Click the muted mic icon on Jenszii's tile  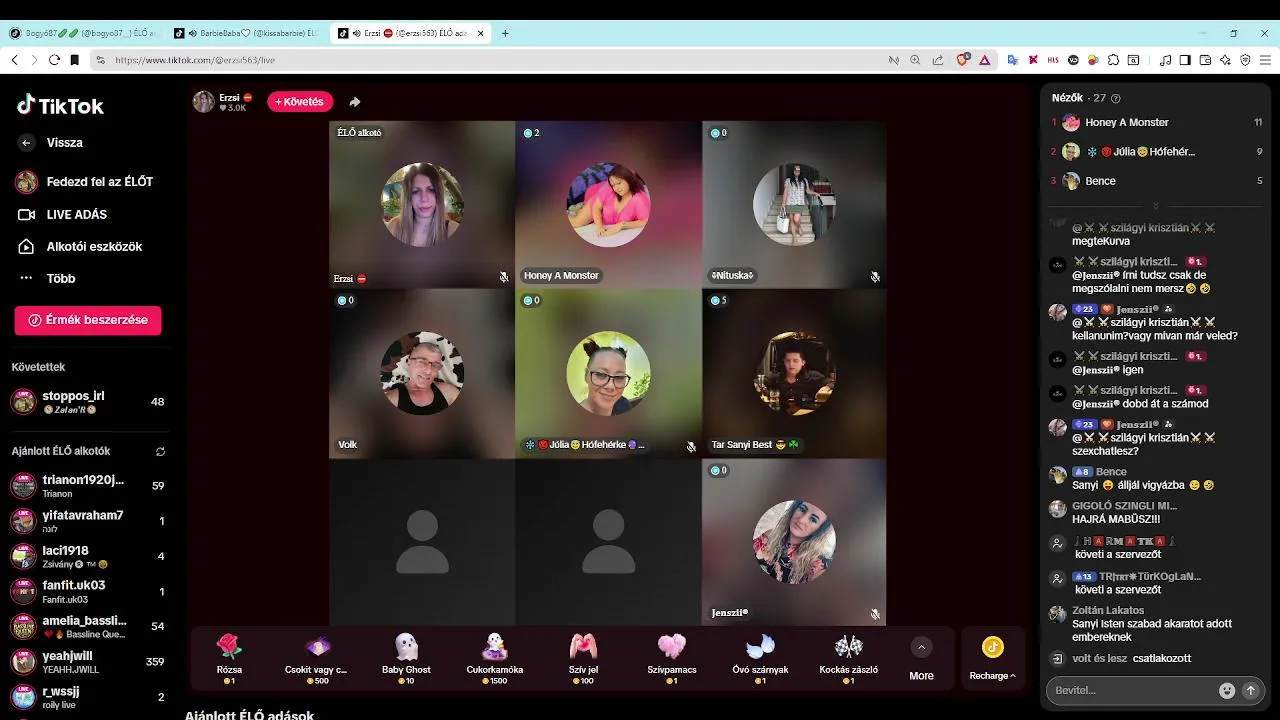[x=875, y=614]
